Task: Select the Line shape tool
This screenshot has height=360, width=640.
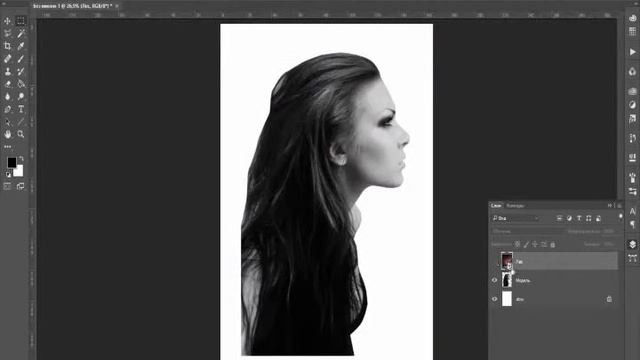Action: click(x=20, y=122)
